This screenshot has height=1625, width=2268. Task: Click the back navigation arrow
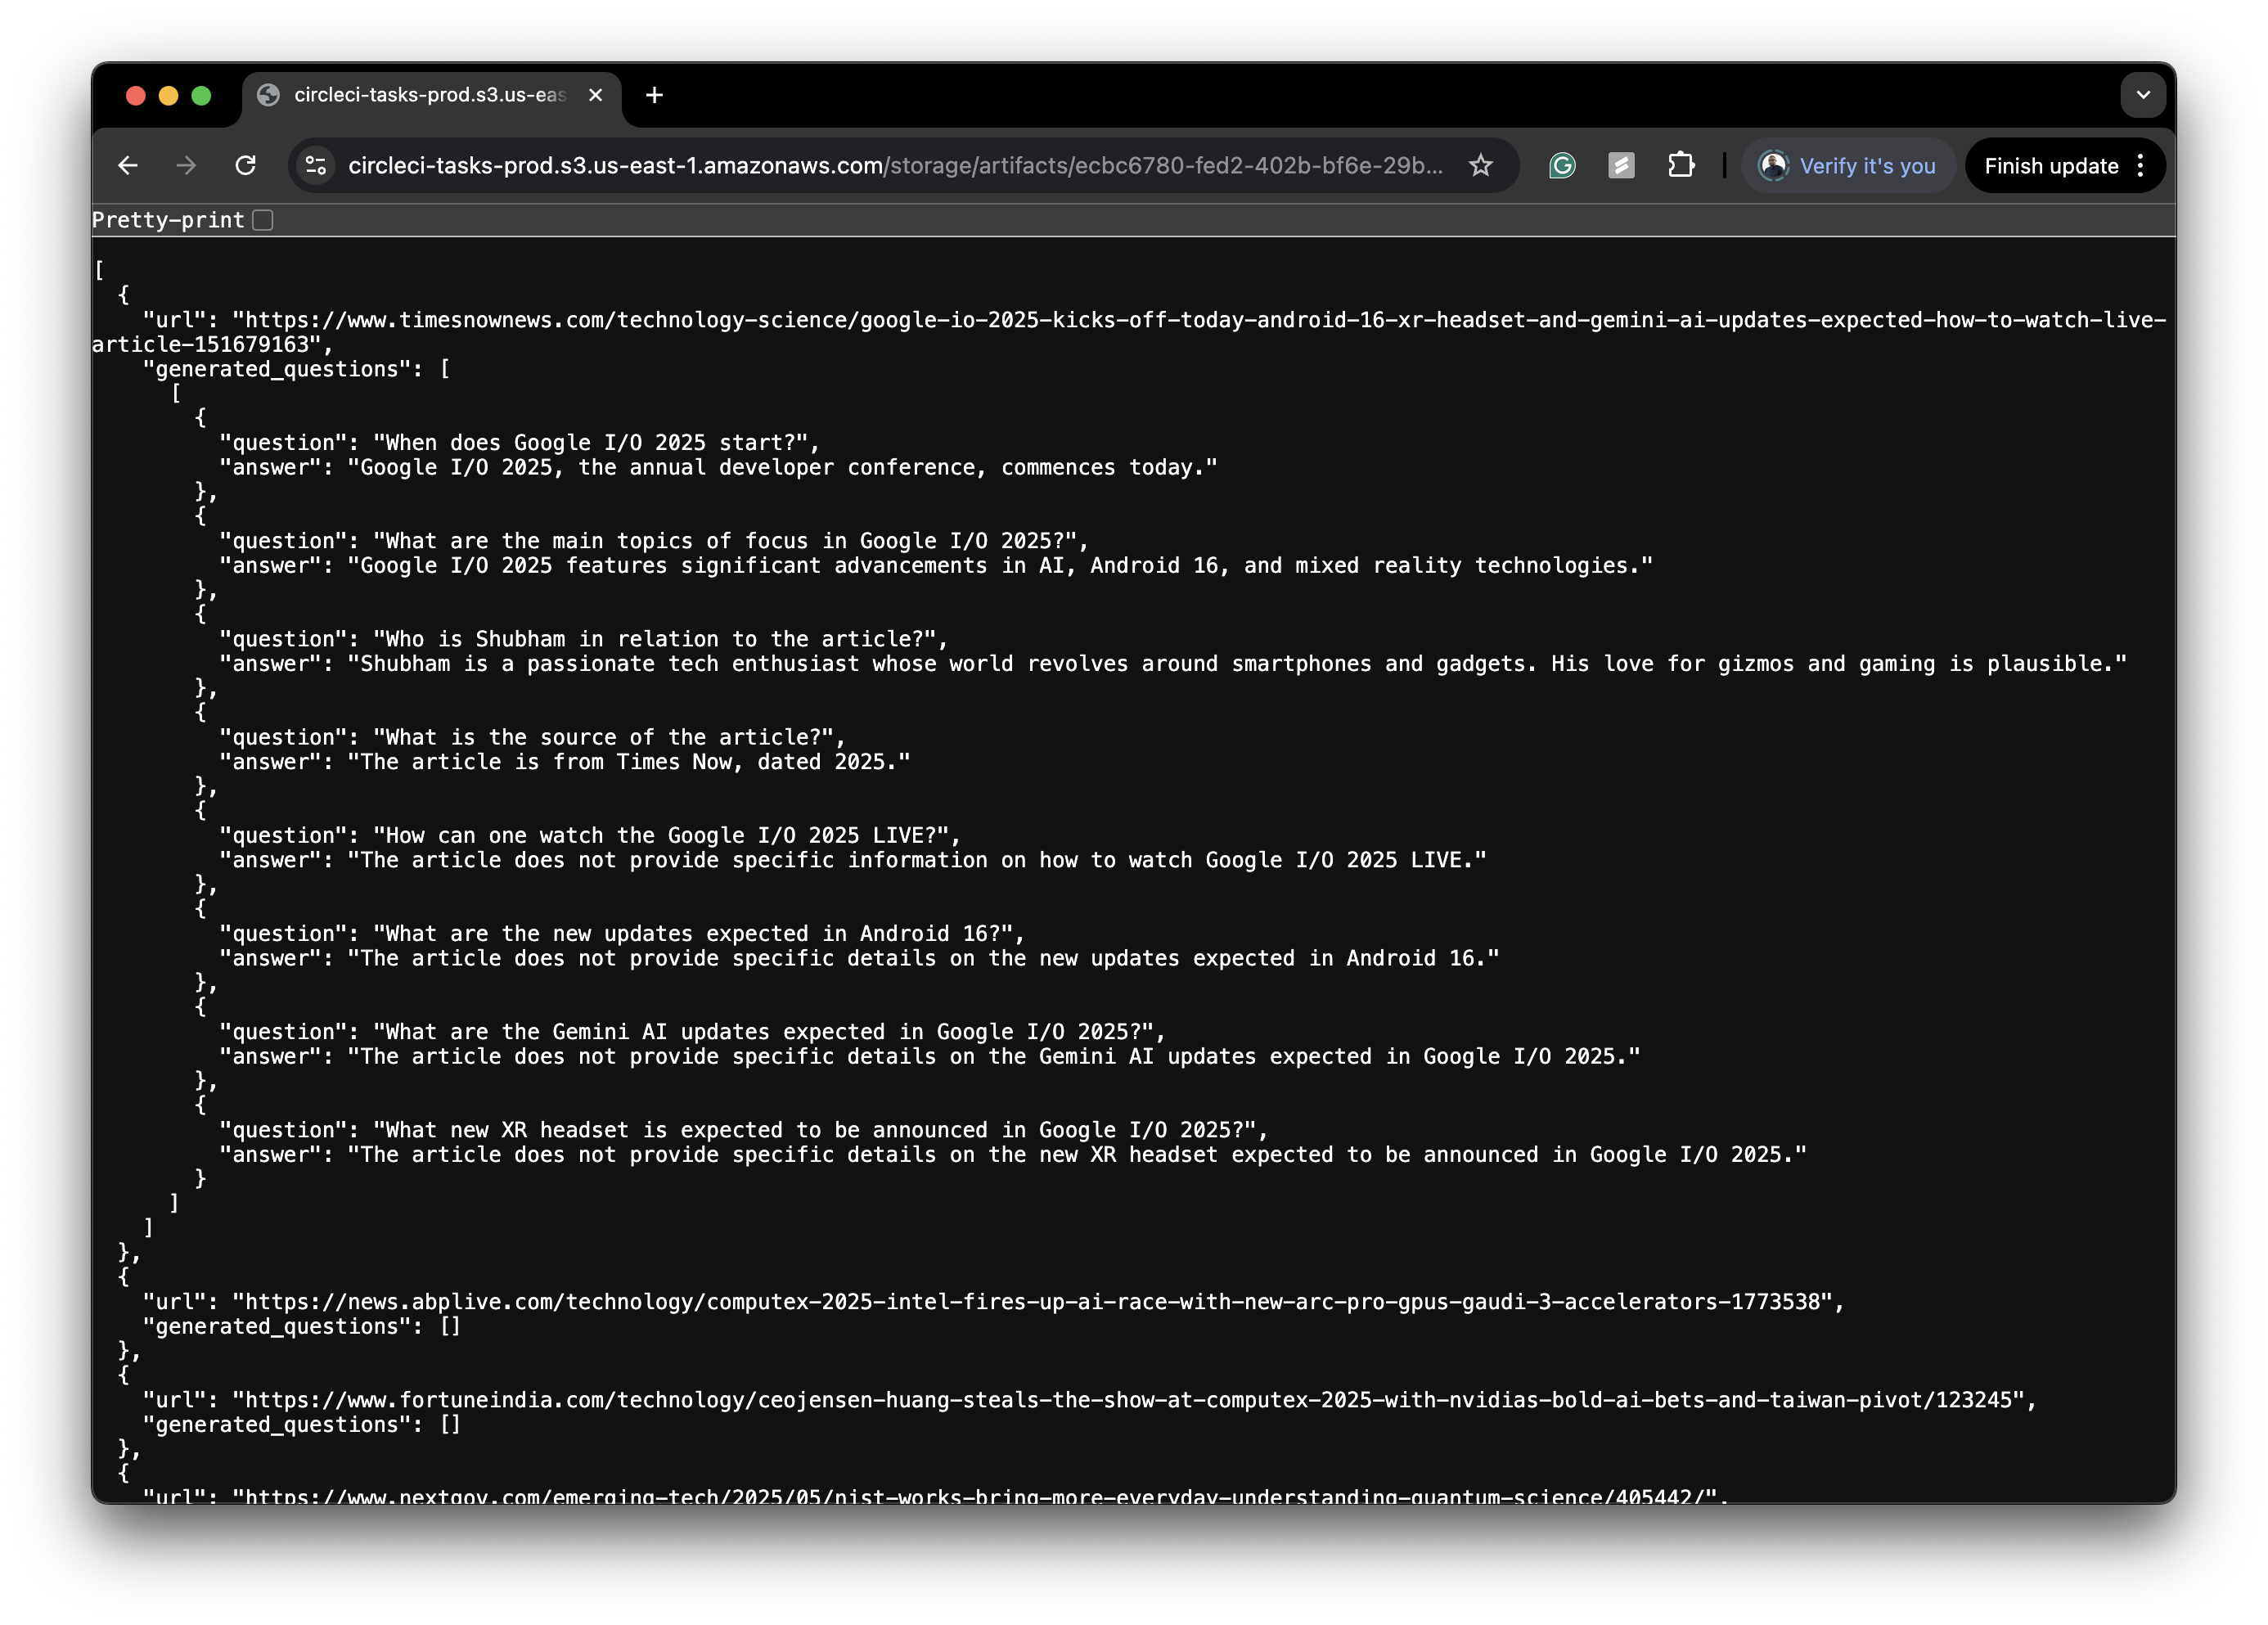point(128,166)
